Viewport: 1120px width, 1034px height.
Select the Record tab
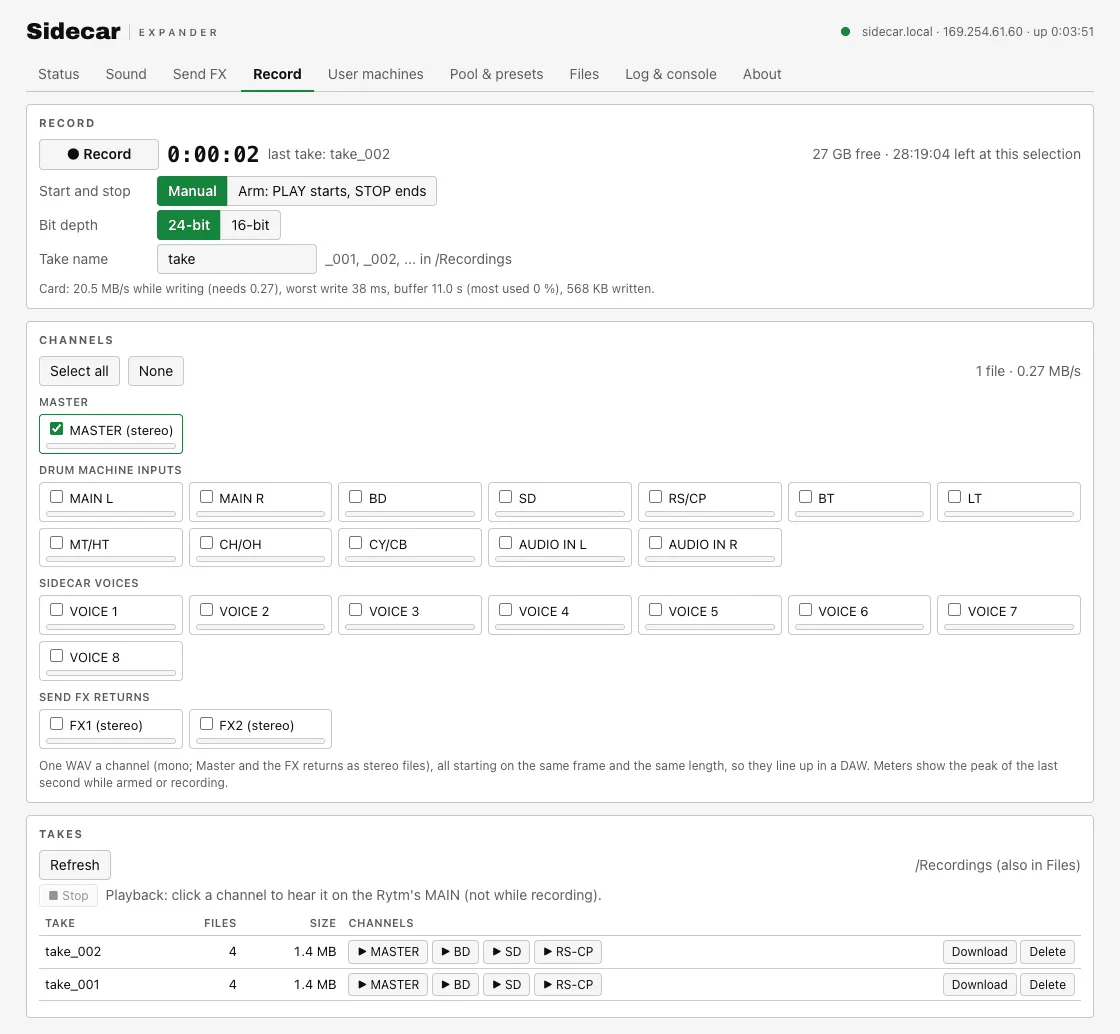coord(277,74)
